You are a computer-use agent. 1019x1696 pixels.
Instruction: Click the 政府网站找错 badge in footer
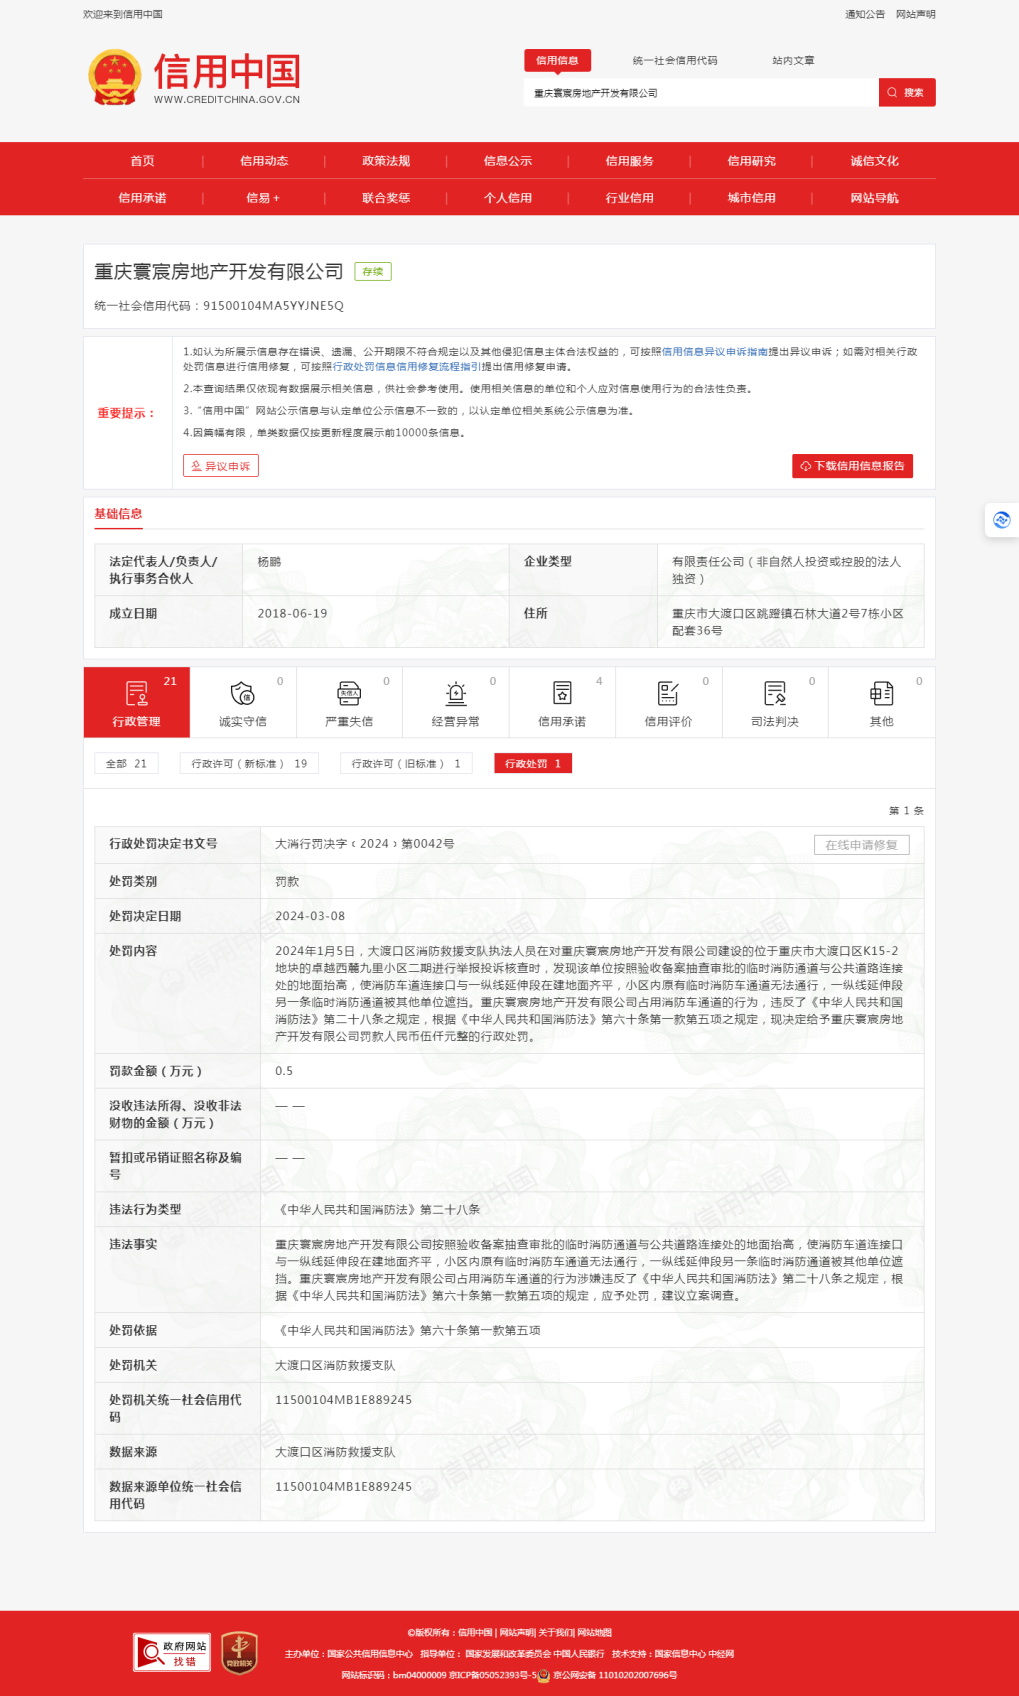[x=172, y=1653]
